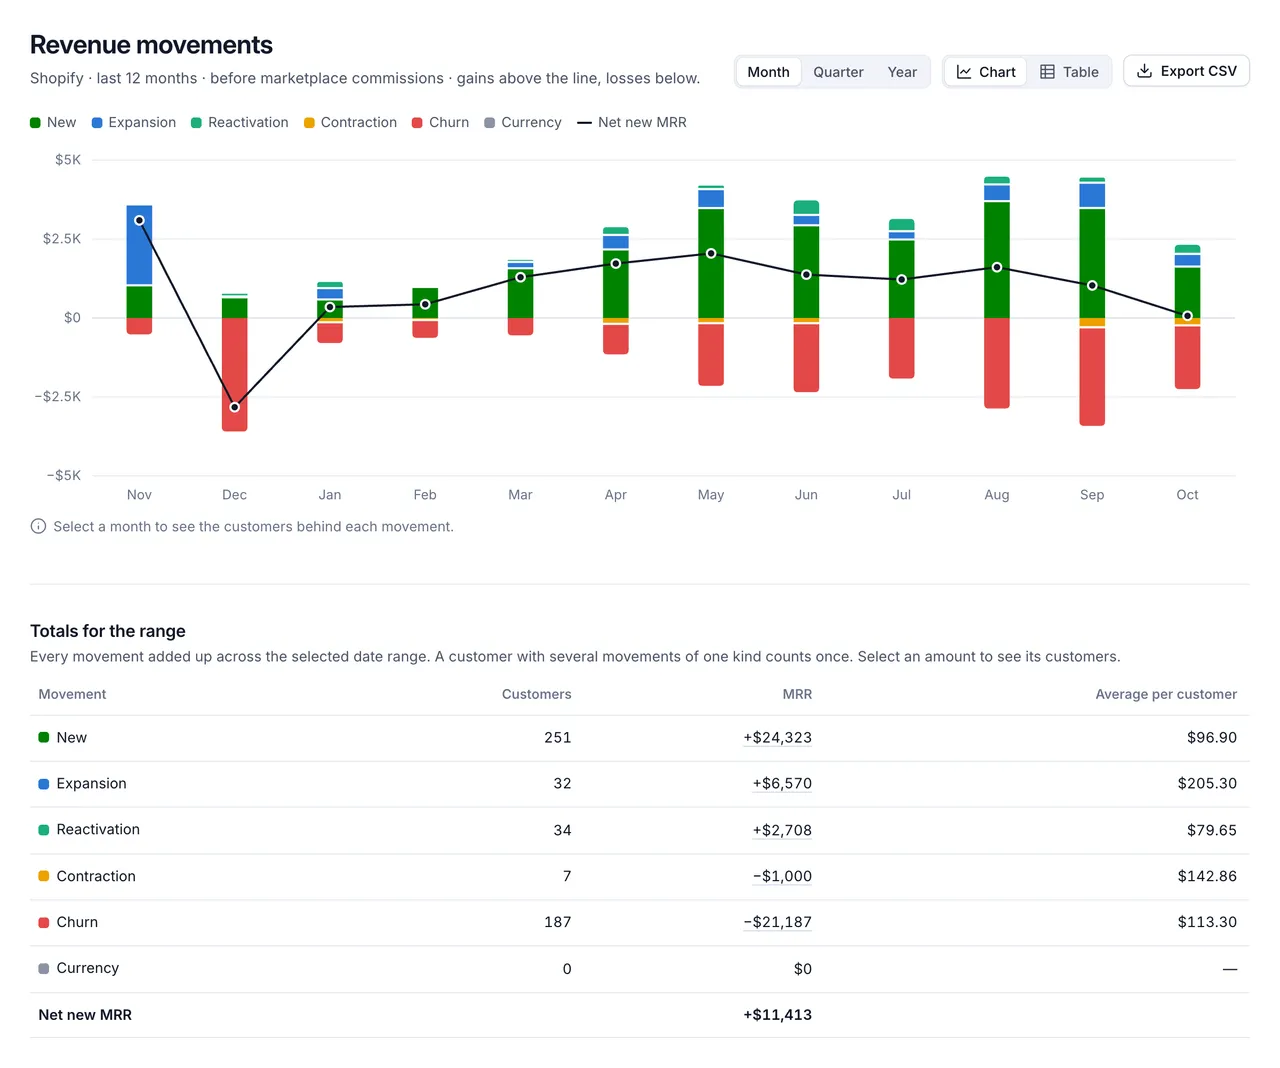The image size is (1280, 1068).
Task: Click the Churn customers count 187
Action: pyautogui.click(x=558, y=922)
